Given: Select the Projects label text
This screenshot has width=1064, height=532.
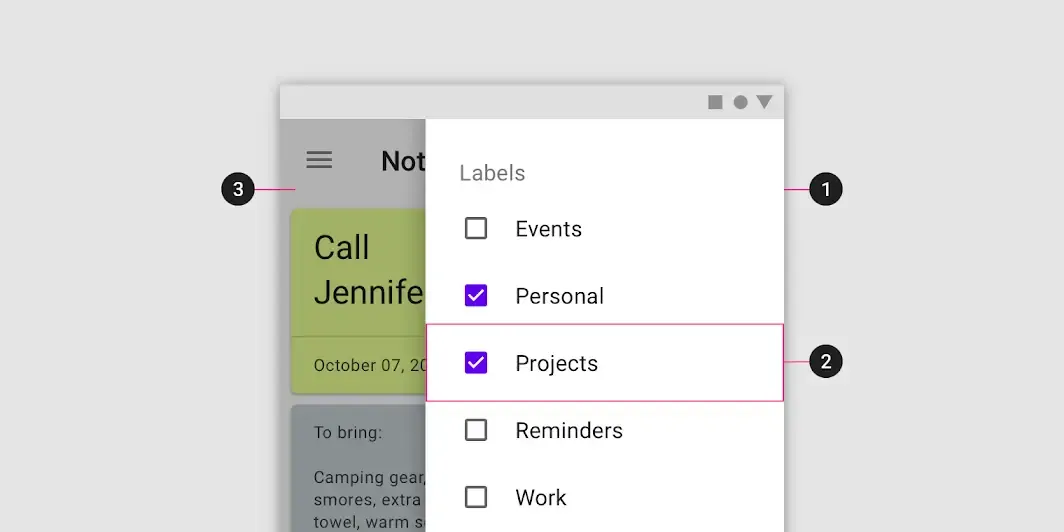Looking at the screenshot, I should [556, 363].
